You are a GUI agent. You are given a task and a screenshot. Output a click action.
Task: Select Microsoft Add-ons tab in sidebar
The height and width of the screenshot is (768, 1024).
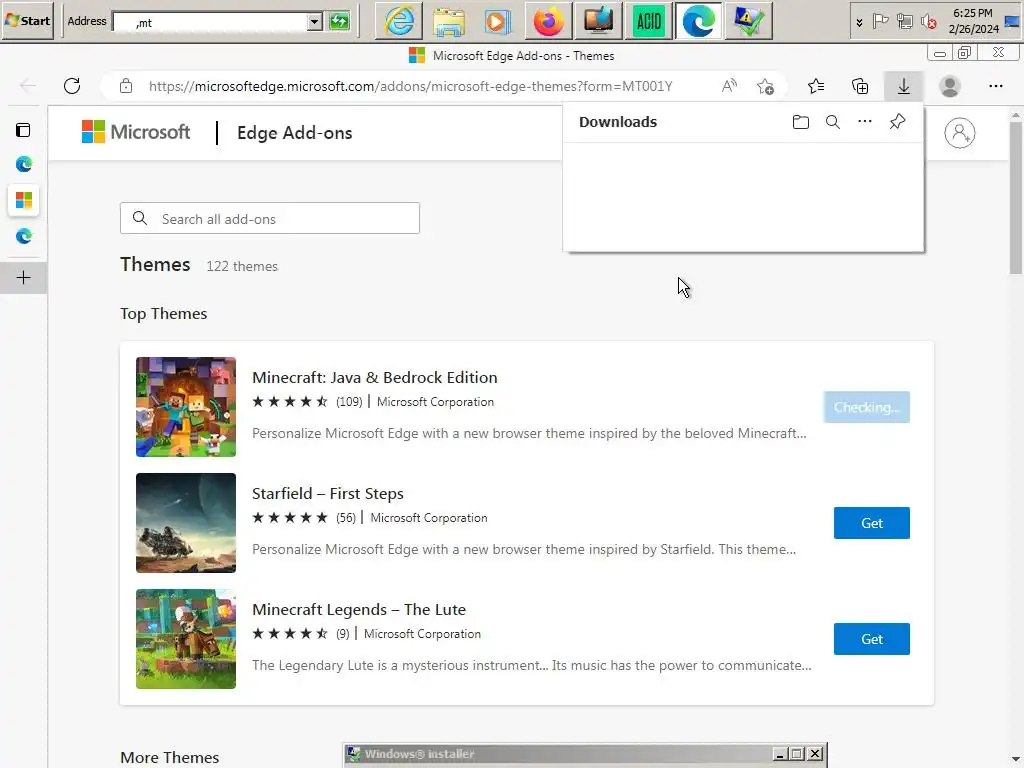[24, 200]
